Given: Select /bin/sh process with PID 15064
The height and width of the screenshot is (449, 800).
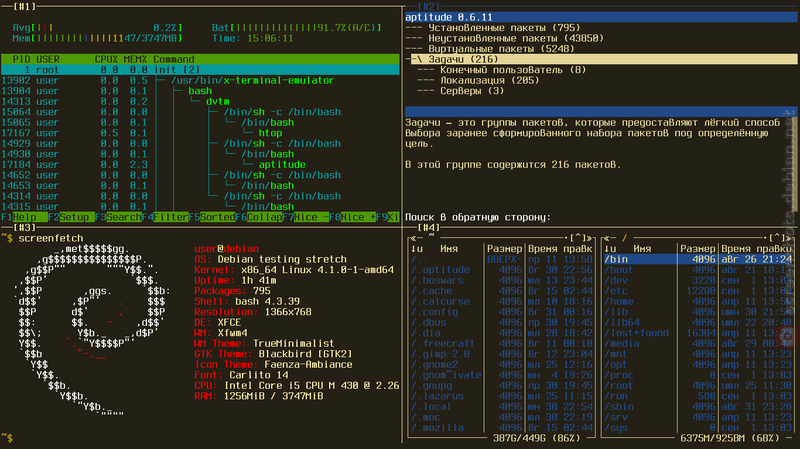Looking at the screenshot, I should (x=200, y=112).
